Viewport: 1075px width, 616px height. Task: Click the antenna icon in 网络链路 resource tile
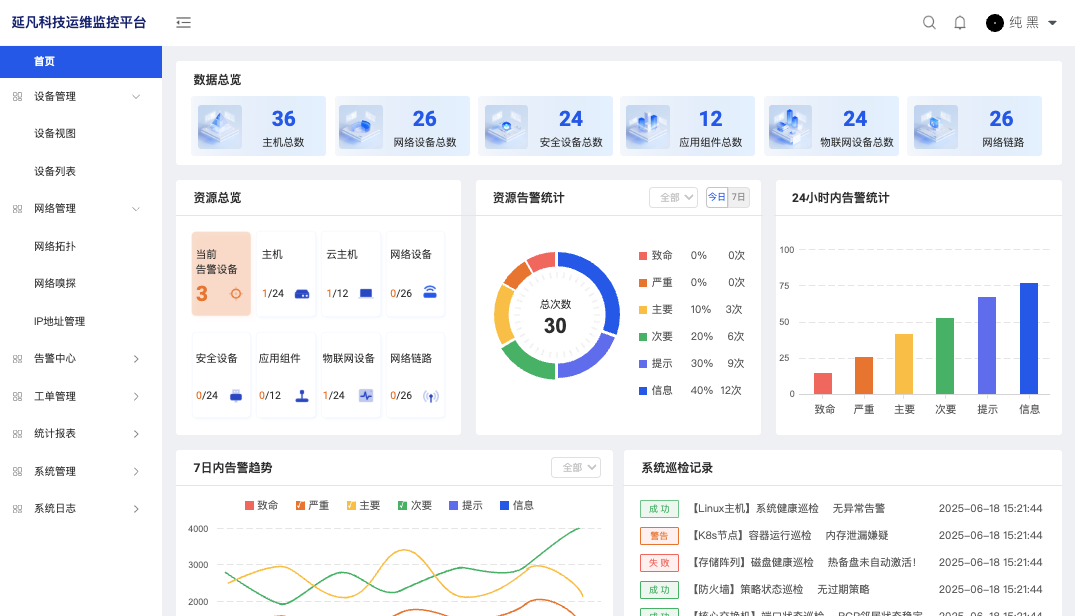[431, 396]
